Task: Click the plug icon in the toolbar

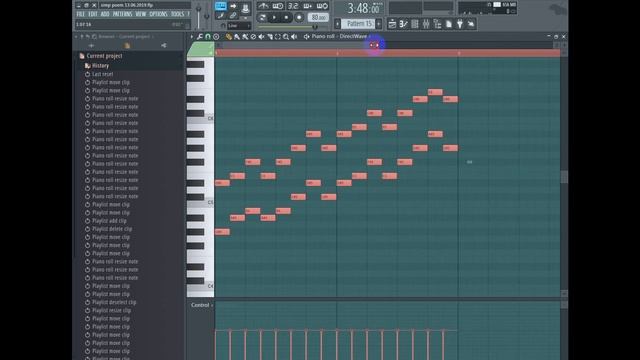Action: coord(460,24)
